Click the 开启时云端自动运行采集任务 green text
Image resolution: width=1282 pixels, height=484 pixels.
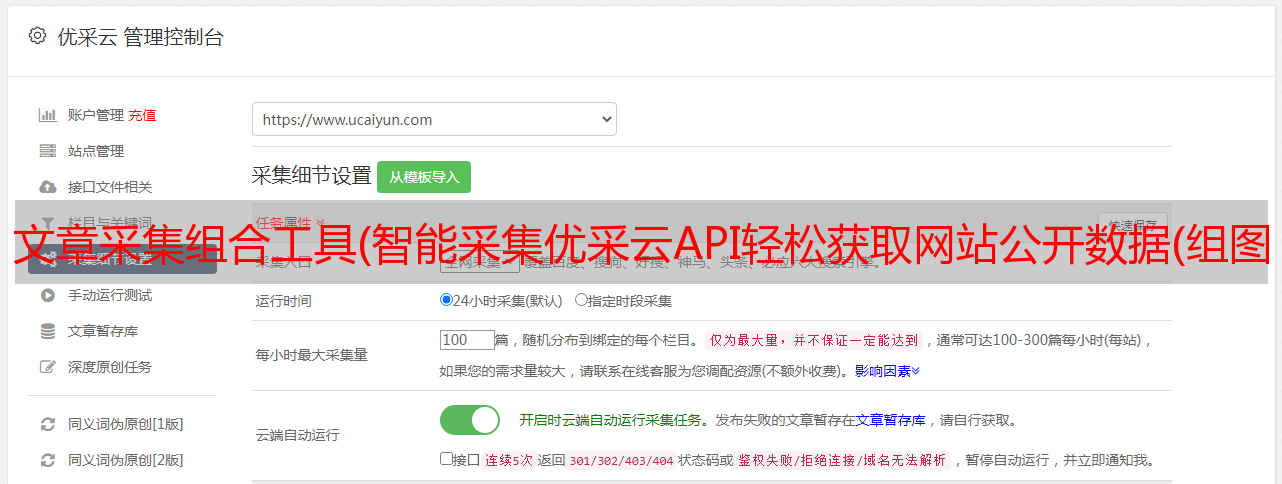pyautogui.click(x=610, y=420)
